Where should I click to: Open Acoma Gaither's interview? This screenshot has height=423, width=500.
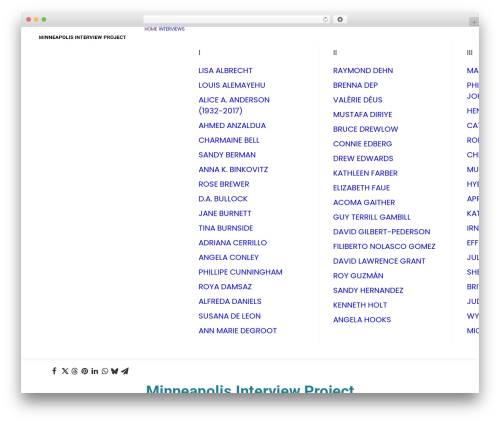[x=364, y=203]
